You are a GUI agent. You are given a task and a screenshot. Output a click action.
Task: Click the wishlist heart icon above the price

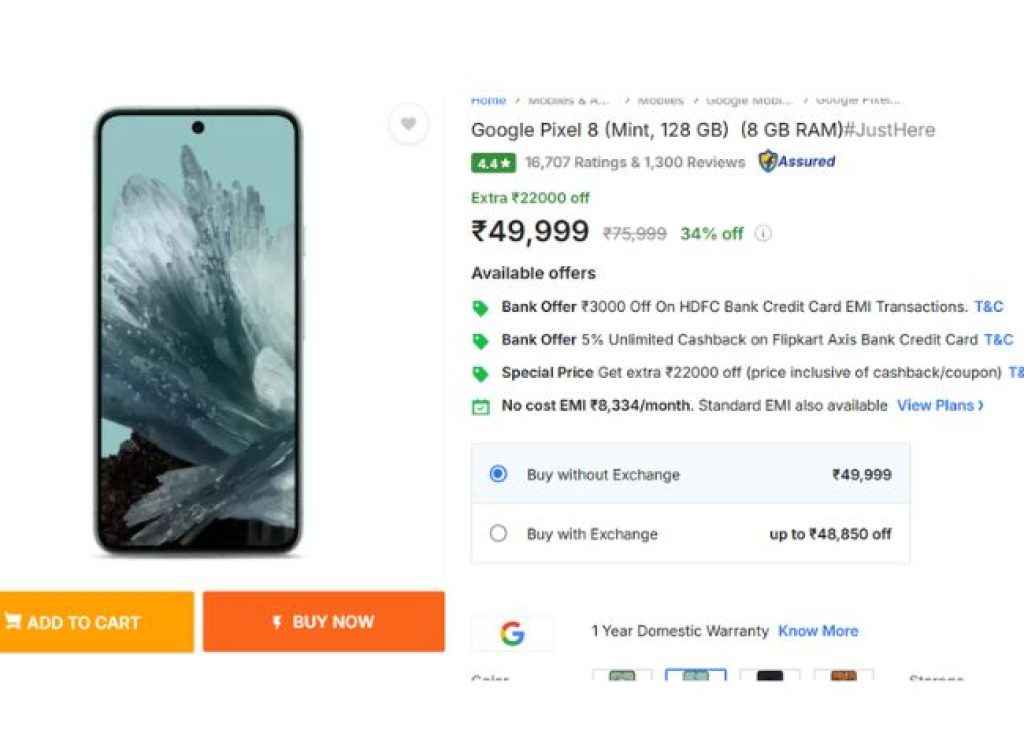coord(409,124)
